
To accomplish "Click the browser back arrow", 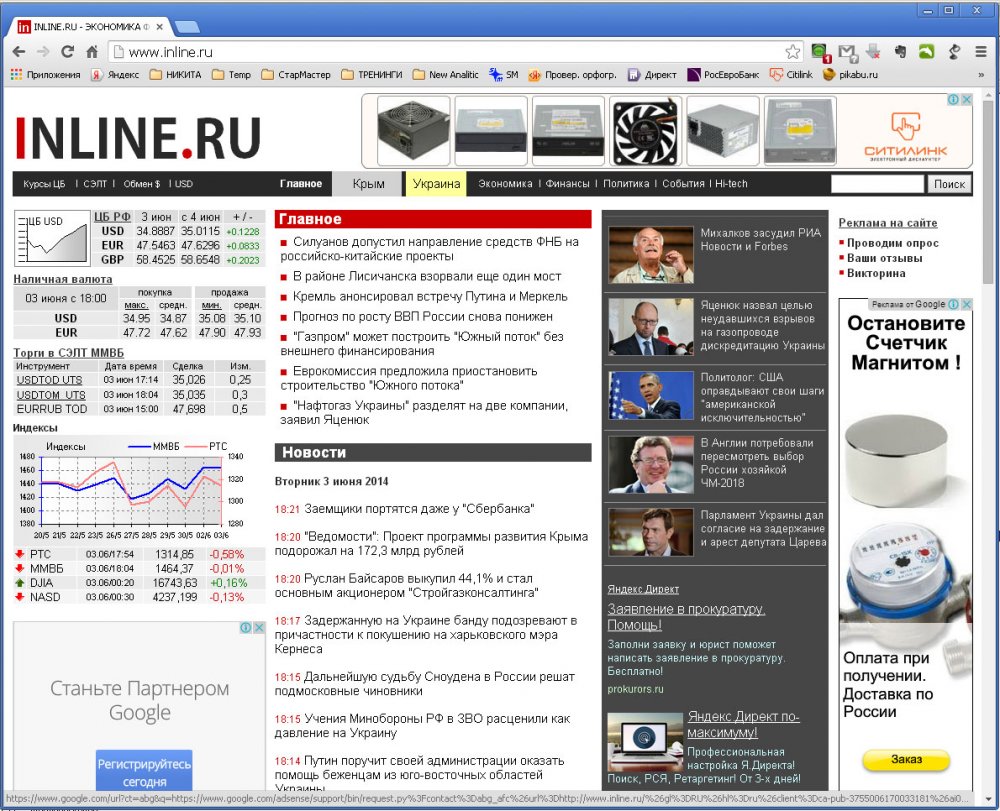I will 19,52.
